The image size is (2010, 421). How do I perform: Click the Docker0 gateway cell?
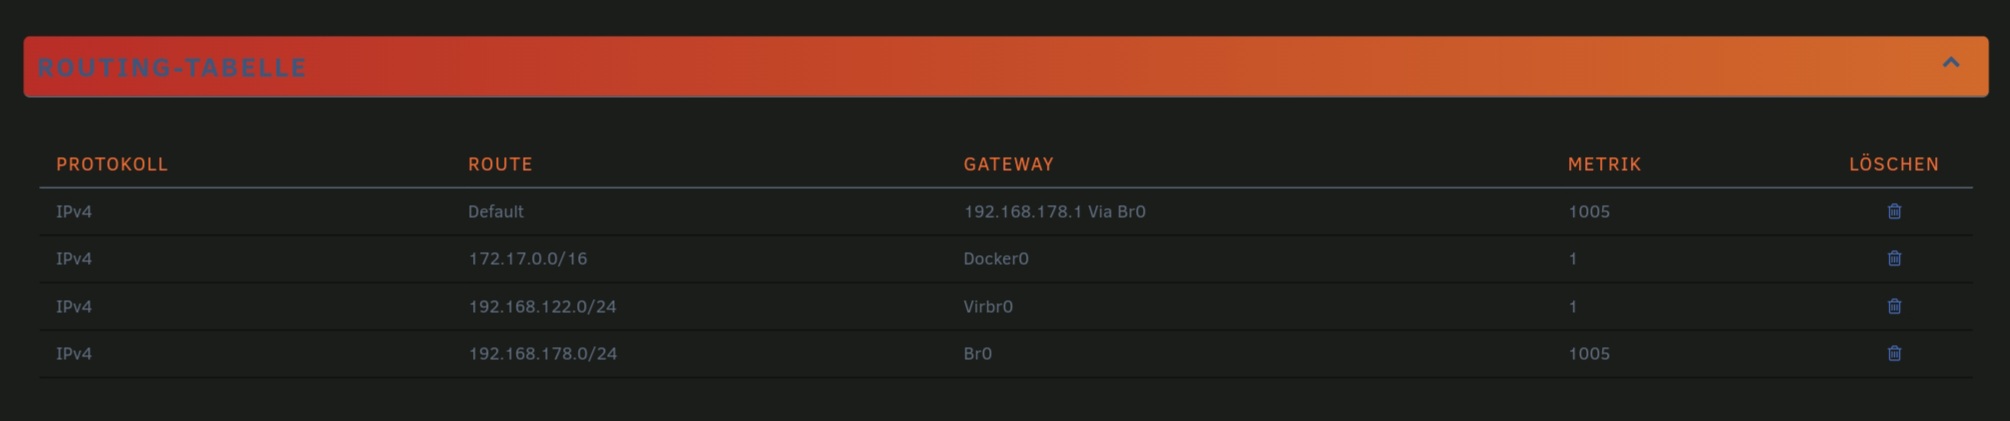point(996,258)
